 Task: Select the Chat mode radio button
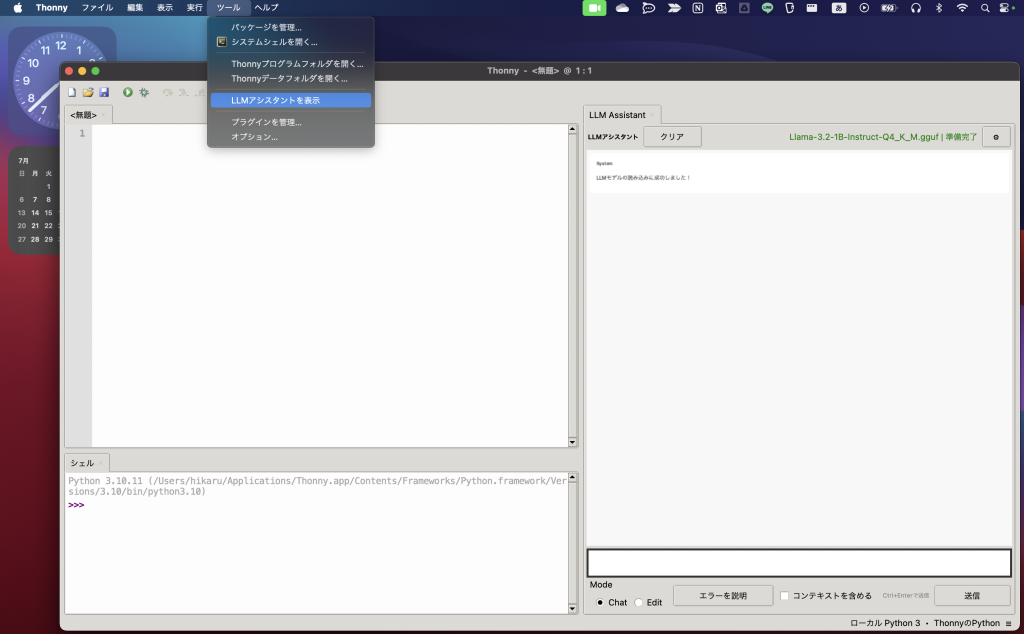600,603
